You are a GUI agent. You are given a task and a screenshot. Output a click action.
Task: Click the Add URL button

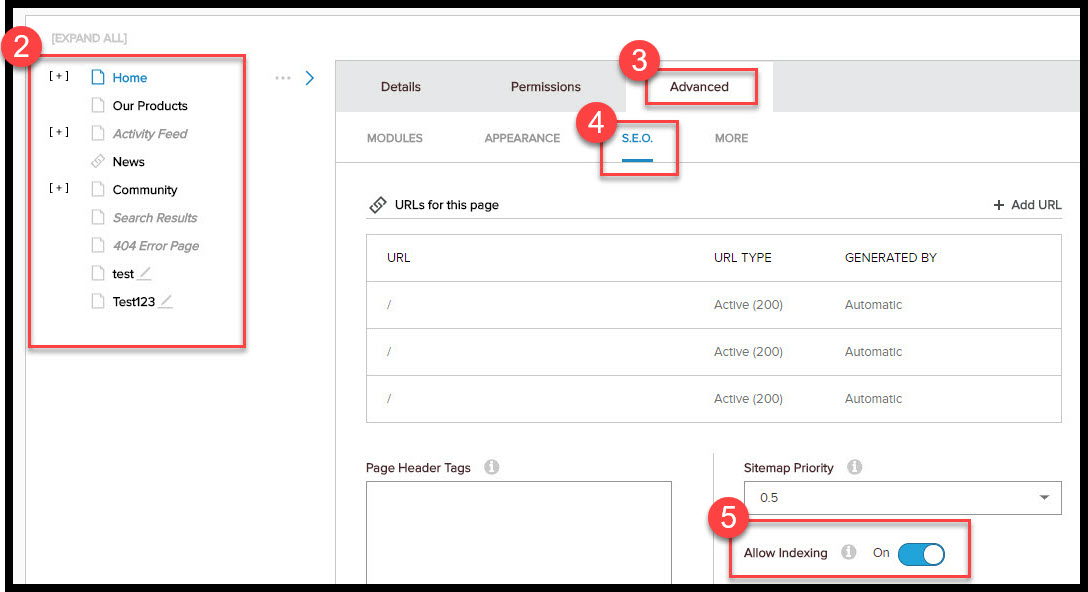click(x=1027, y=205)
